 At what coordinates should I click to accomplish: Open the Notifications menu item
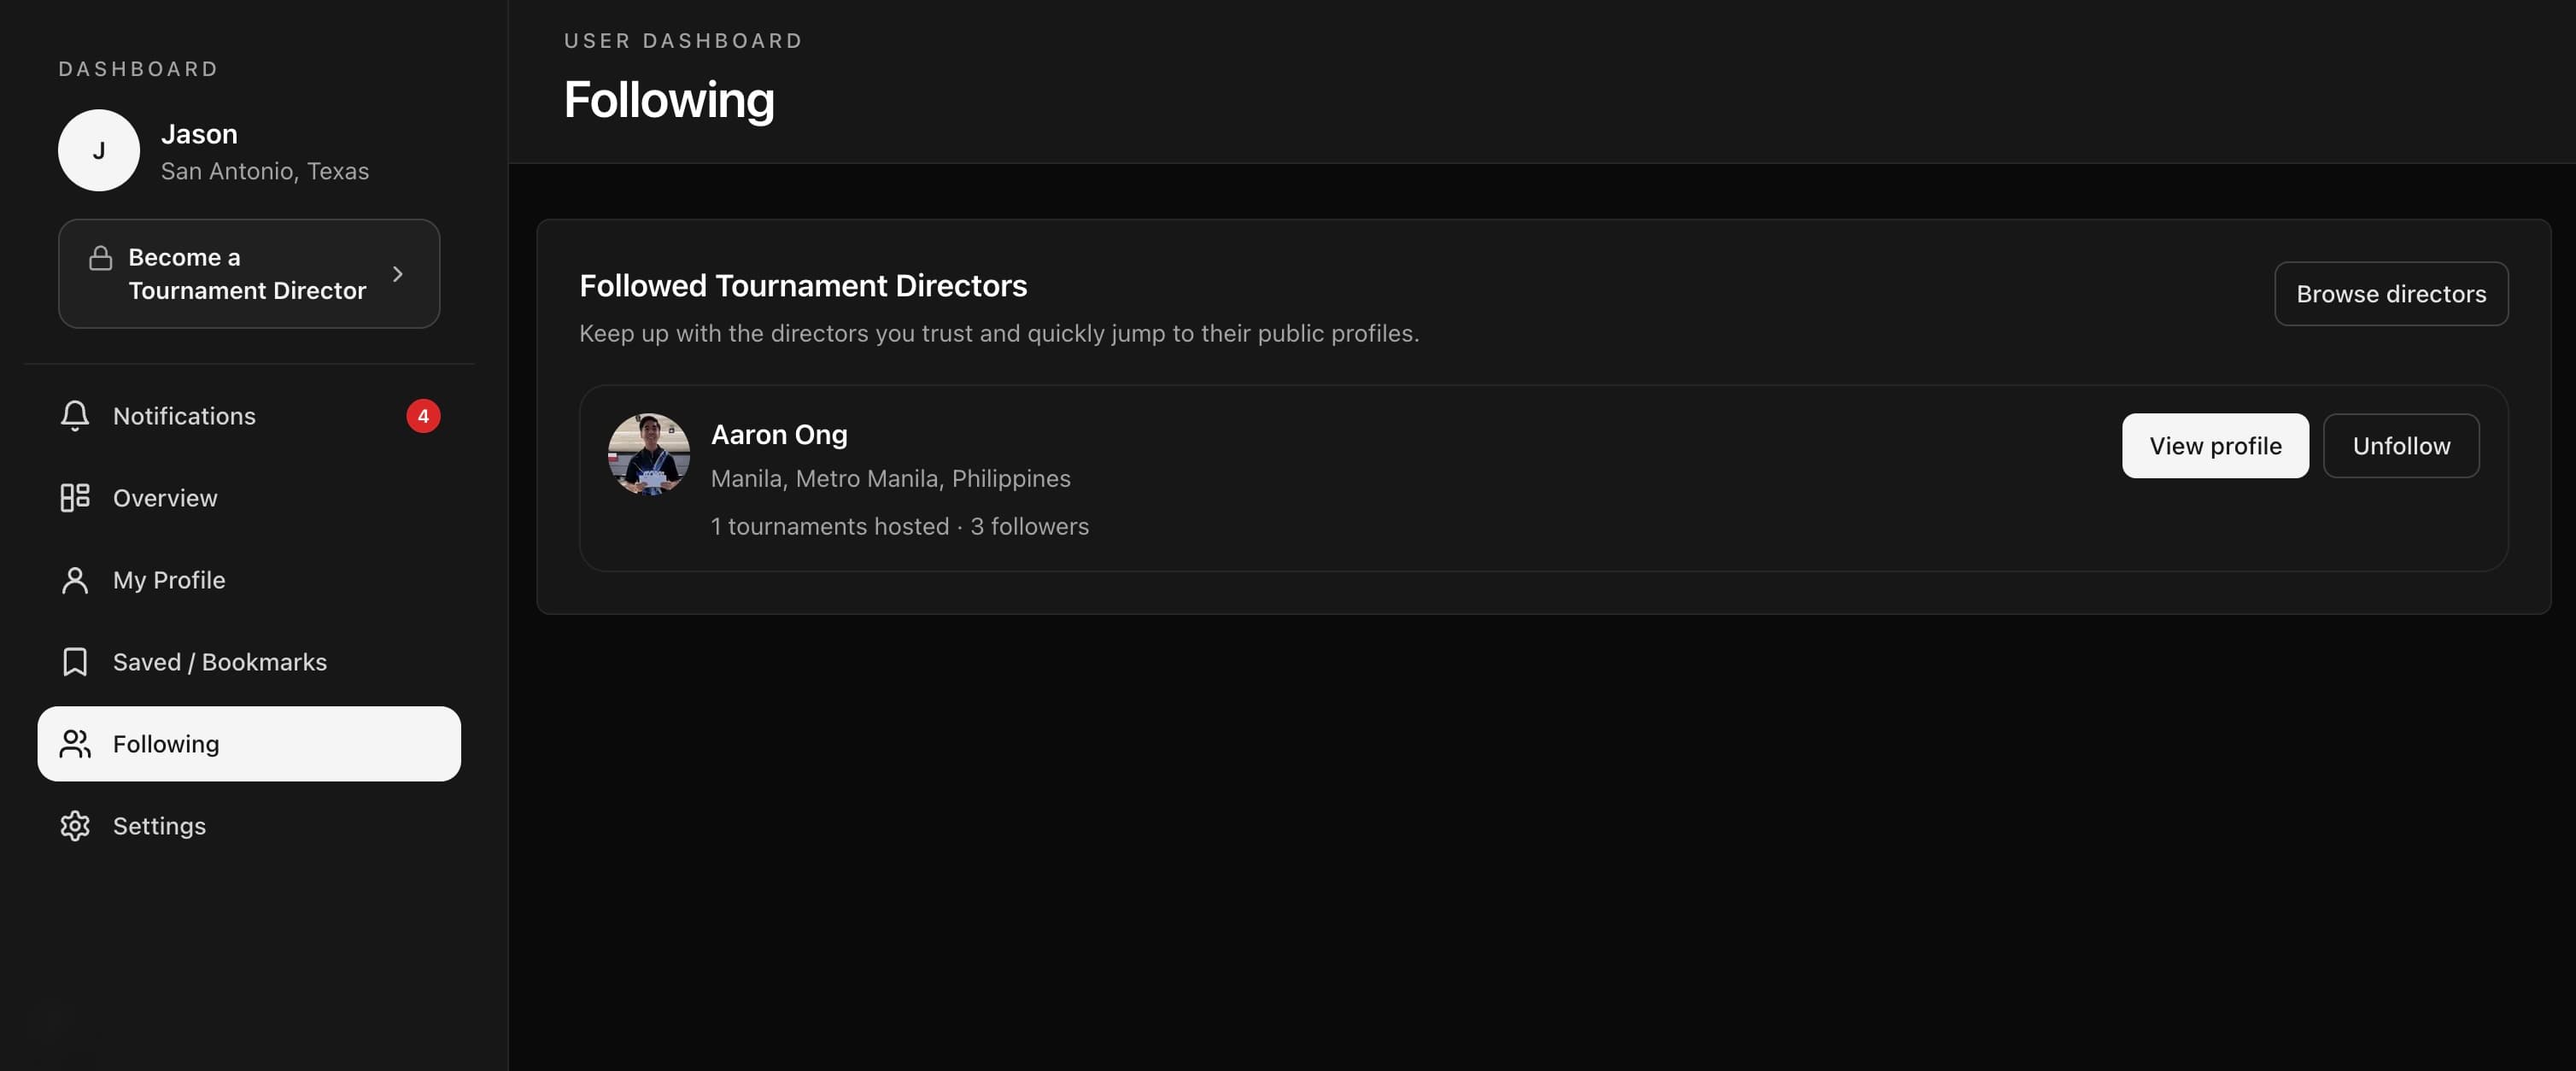(x=249, y=416)
